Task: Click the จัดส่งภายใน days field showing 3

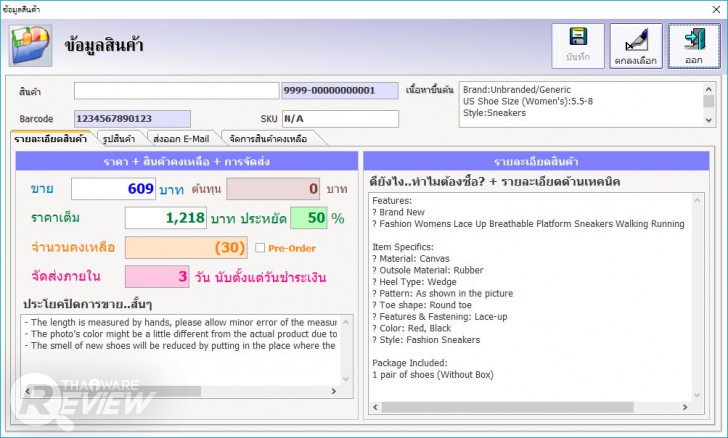Action: point(157,276)
